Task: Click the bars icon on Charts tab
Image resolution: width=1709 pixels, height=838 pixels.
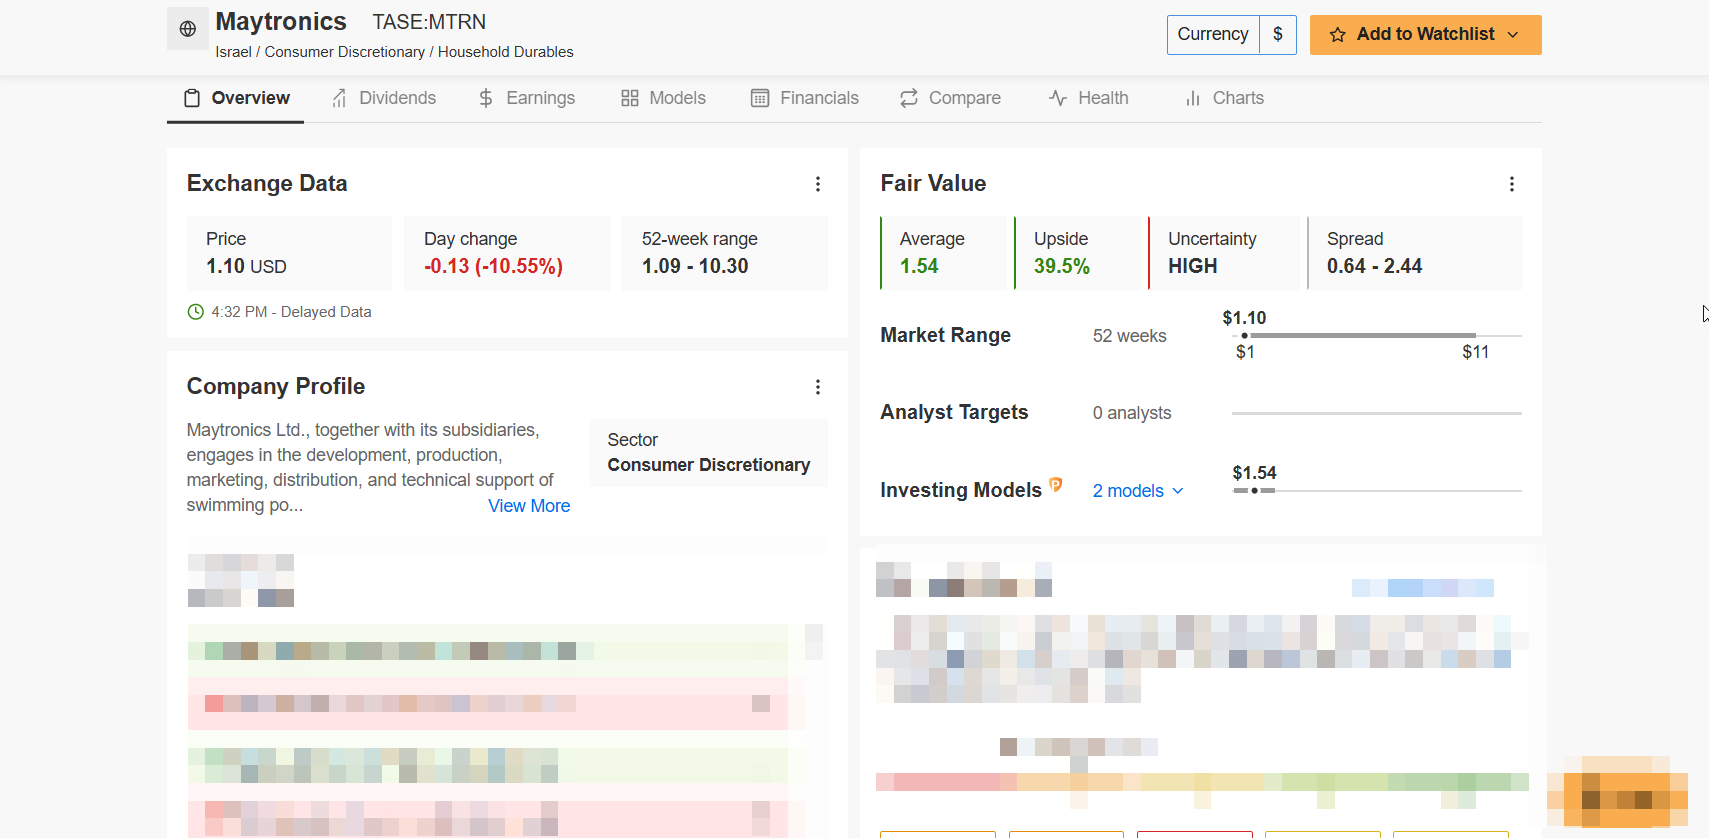Action: (x=1193, y=98)
